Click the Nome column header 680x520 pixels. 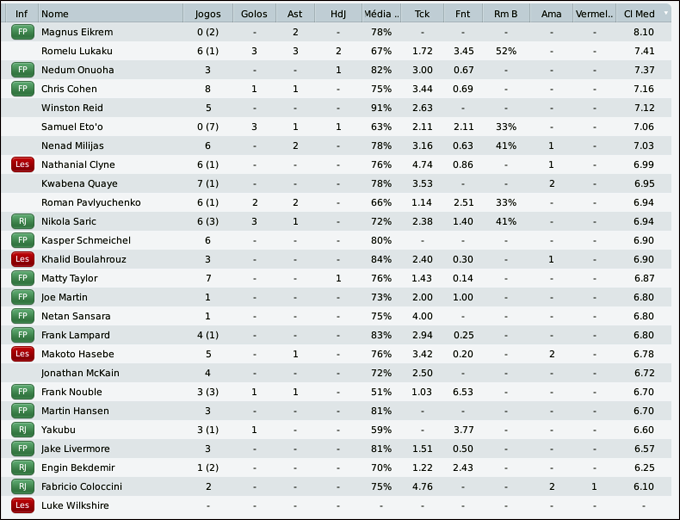pyautogui.click(x=110, y=14)
